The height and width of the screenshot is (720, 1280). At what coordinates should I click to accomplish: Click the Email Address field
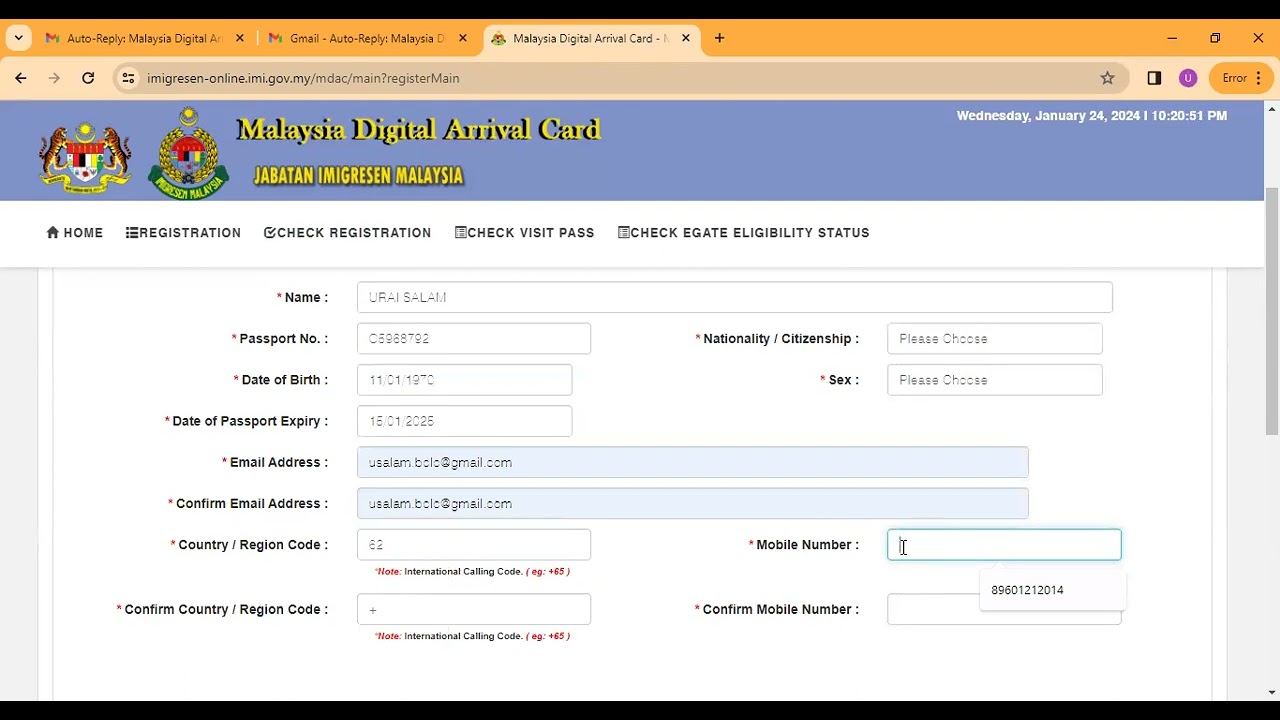pos(692,462)
